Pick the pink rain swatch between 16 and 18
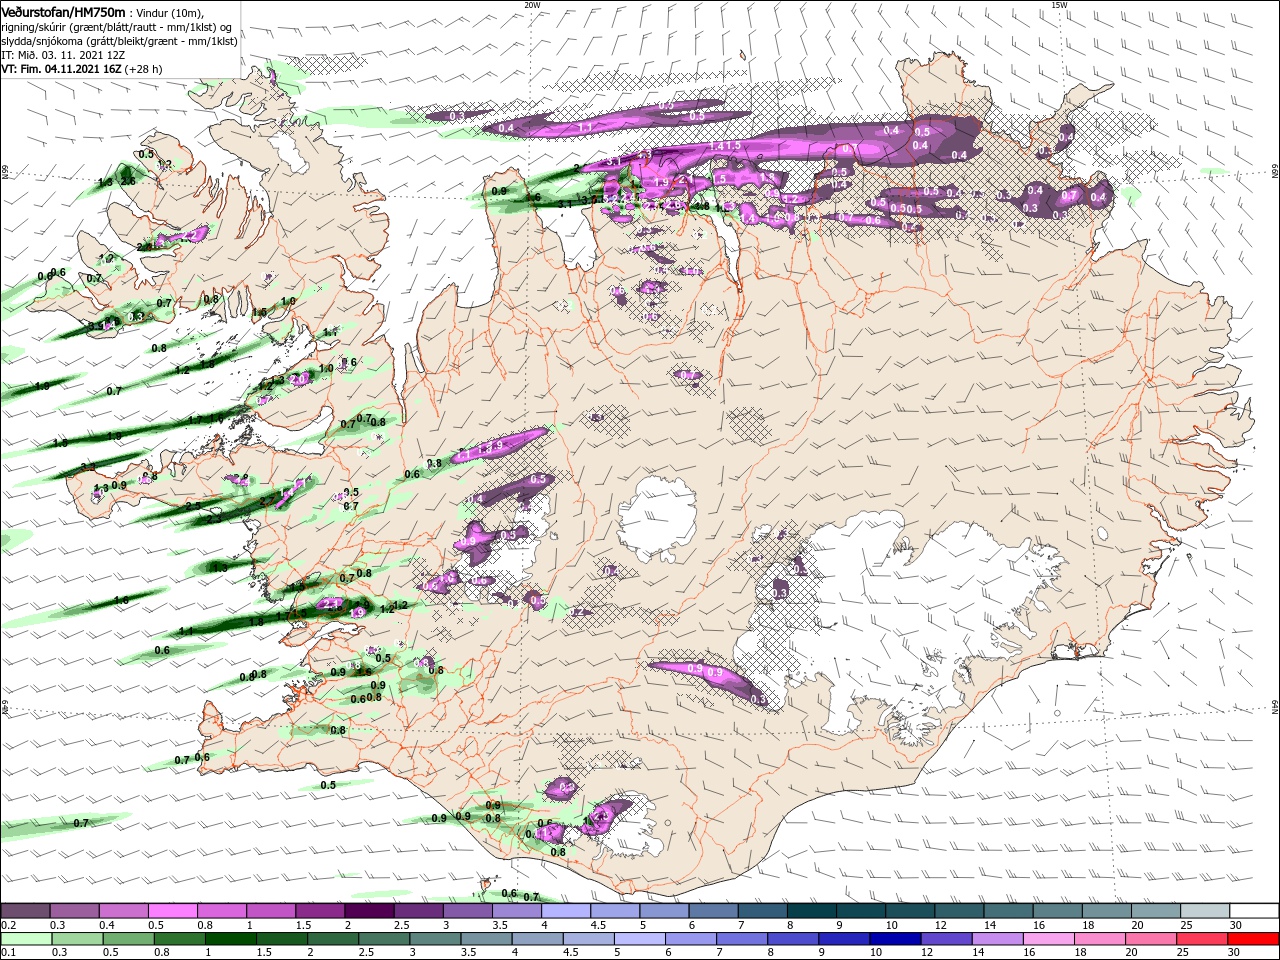The height and width of the screenshot is (960, 1280). (x=1050, y=939)
